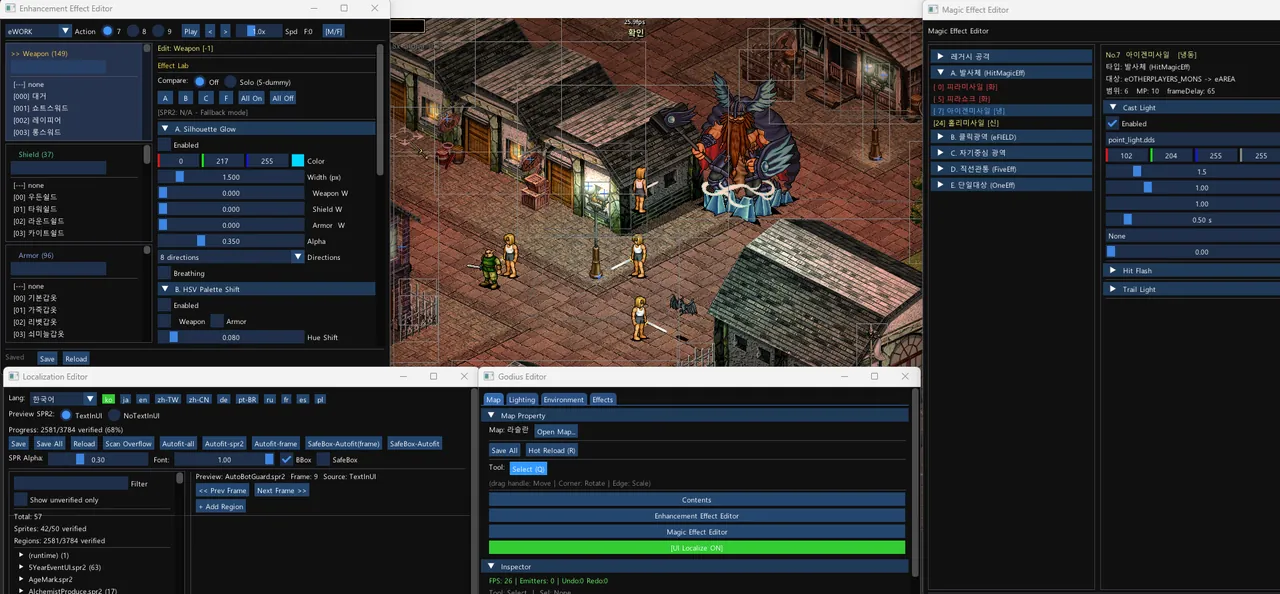Image resolution: width=1280 pixels, height=594 pixels.
Task: Switch to the Environment tab
Action: tap(563, 399)
